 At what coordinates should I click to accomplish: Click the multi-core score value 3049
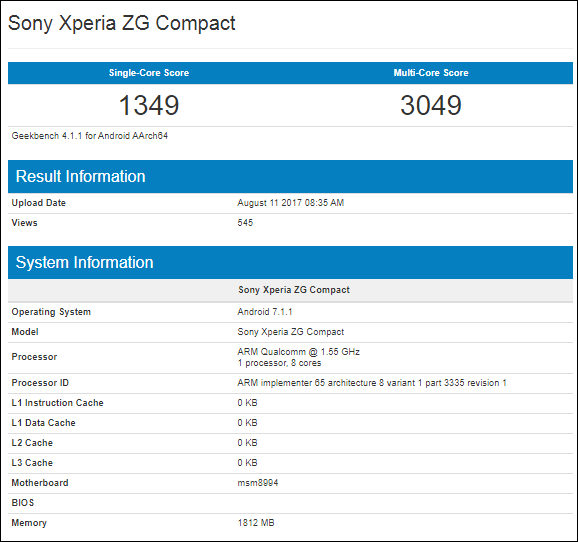coord(431,105)
